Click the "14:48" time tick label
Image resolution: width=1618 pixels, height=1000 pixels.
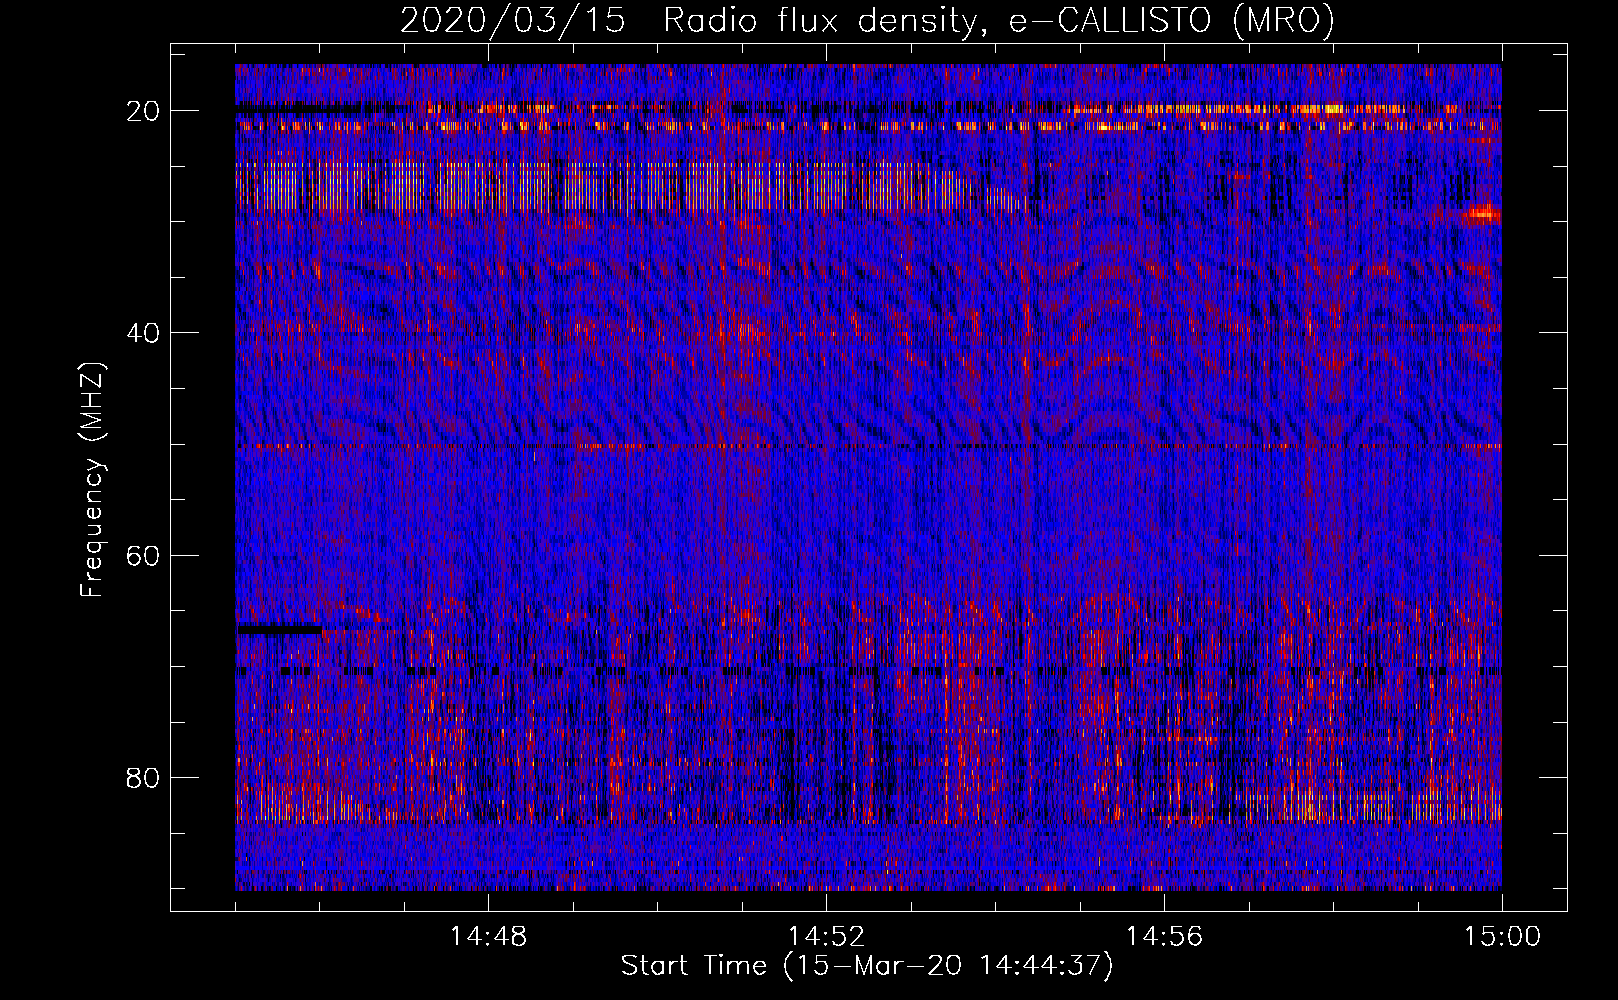(x=488, y=937)
